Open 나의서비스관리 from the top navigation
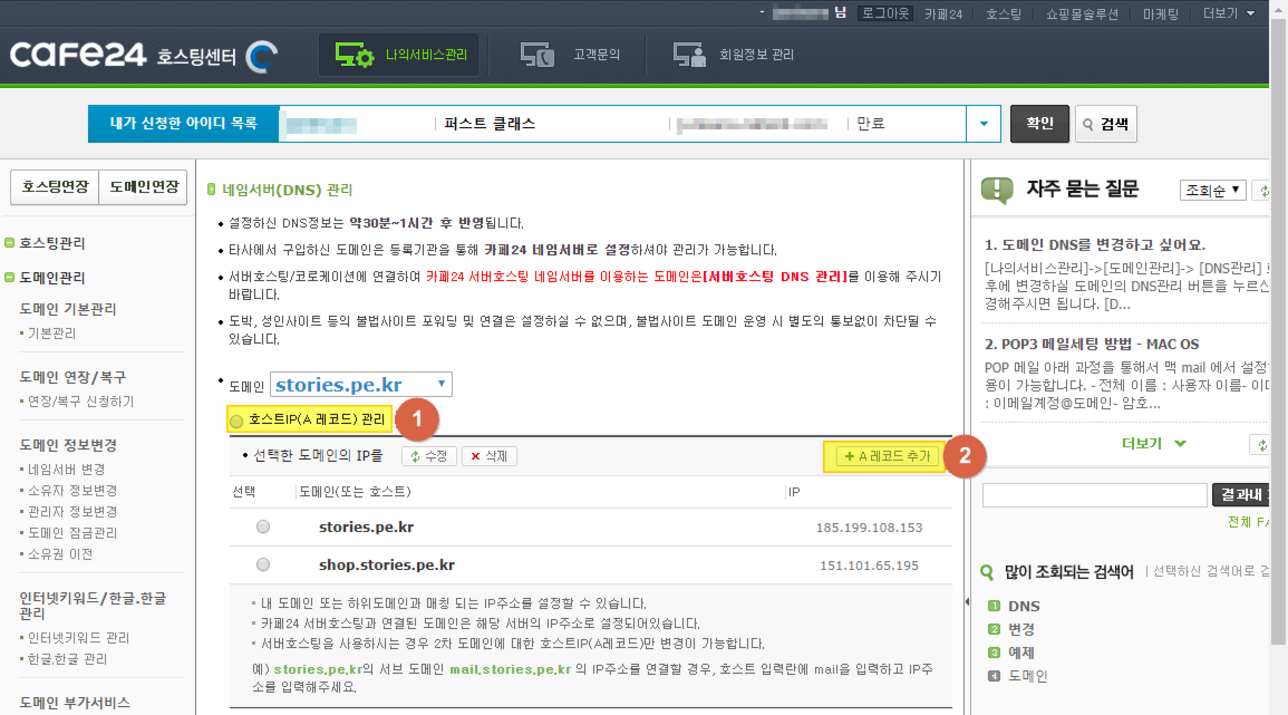The width and height of the screenshot is (1288, 715). (x=400, y=55)
